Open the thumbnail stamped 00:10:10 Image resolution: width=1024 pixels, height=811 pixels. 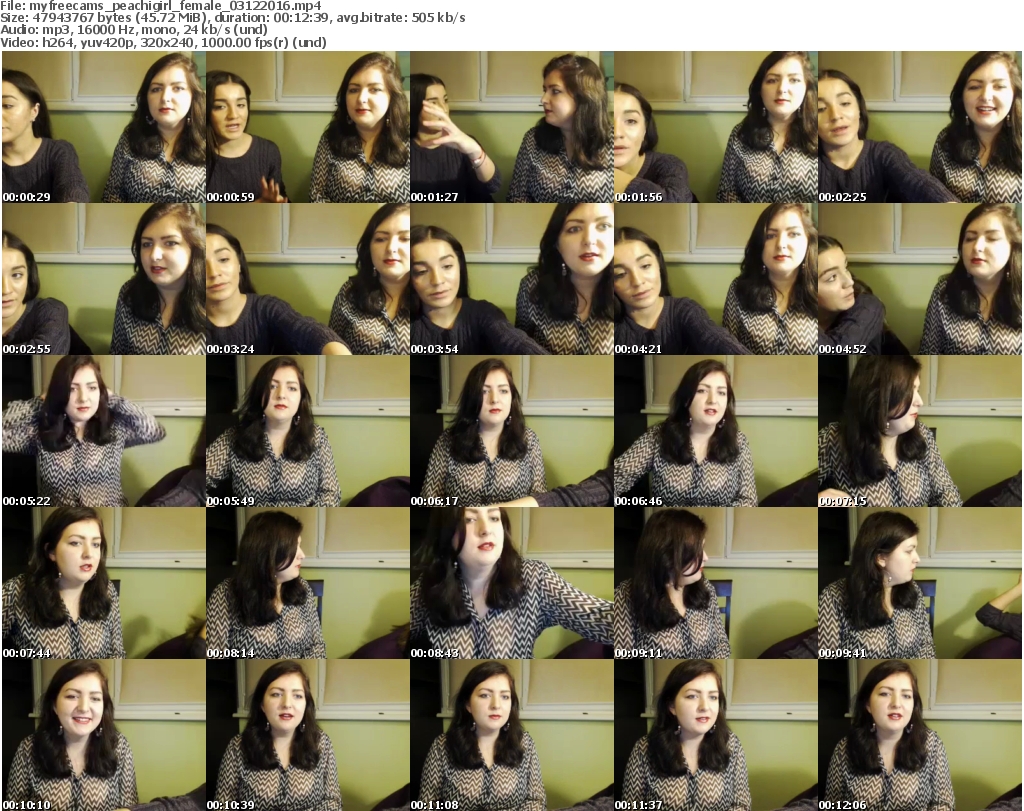[104, 735]
